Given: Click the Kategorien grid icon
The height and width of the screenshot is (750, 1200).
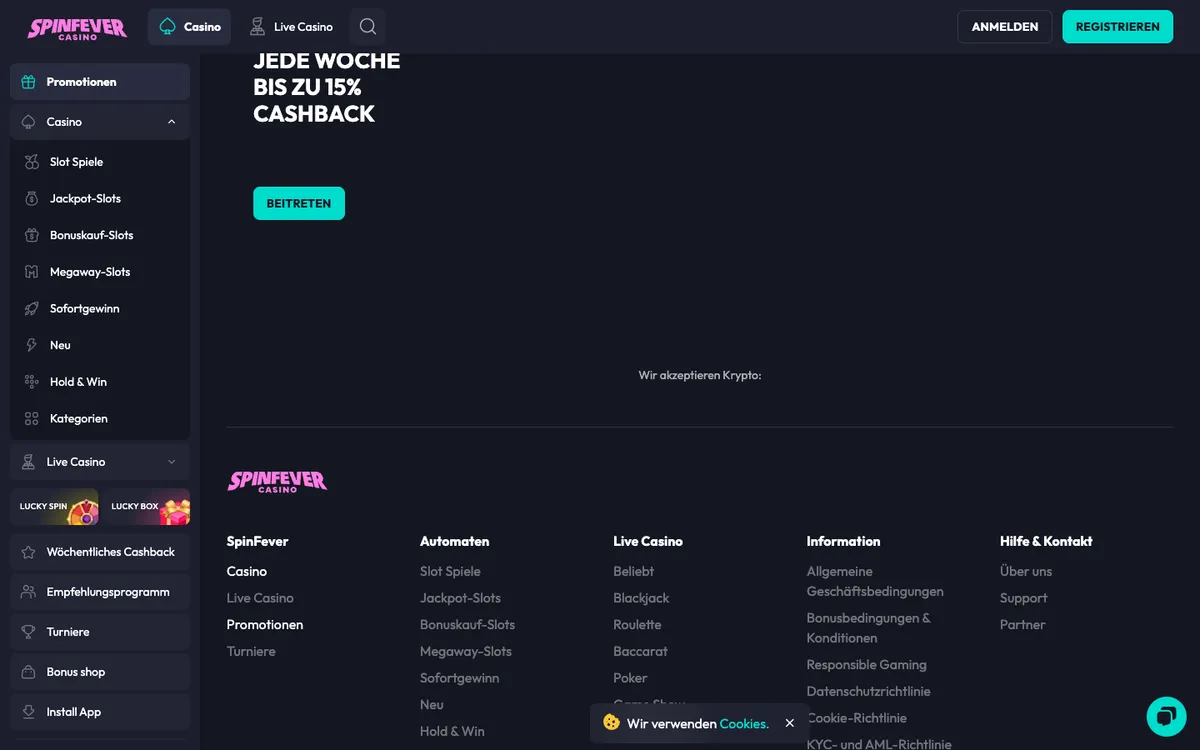Looking at the screenshot, I should click(x=32, y=419).
